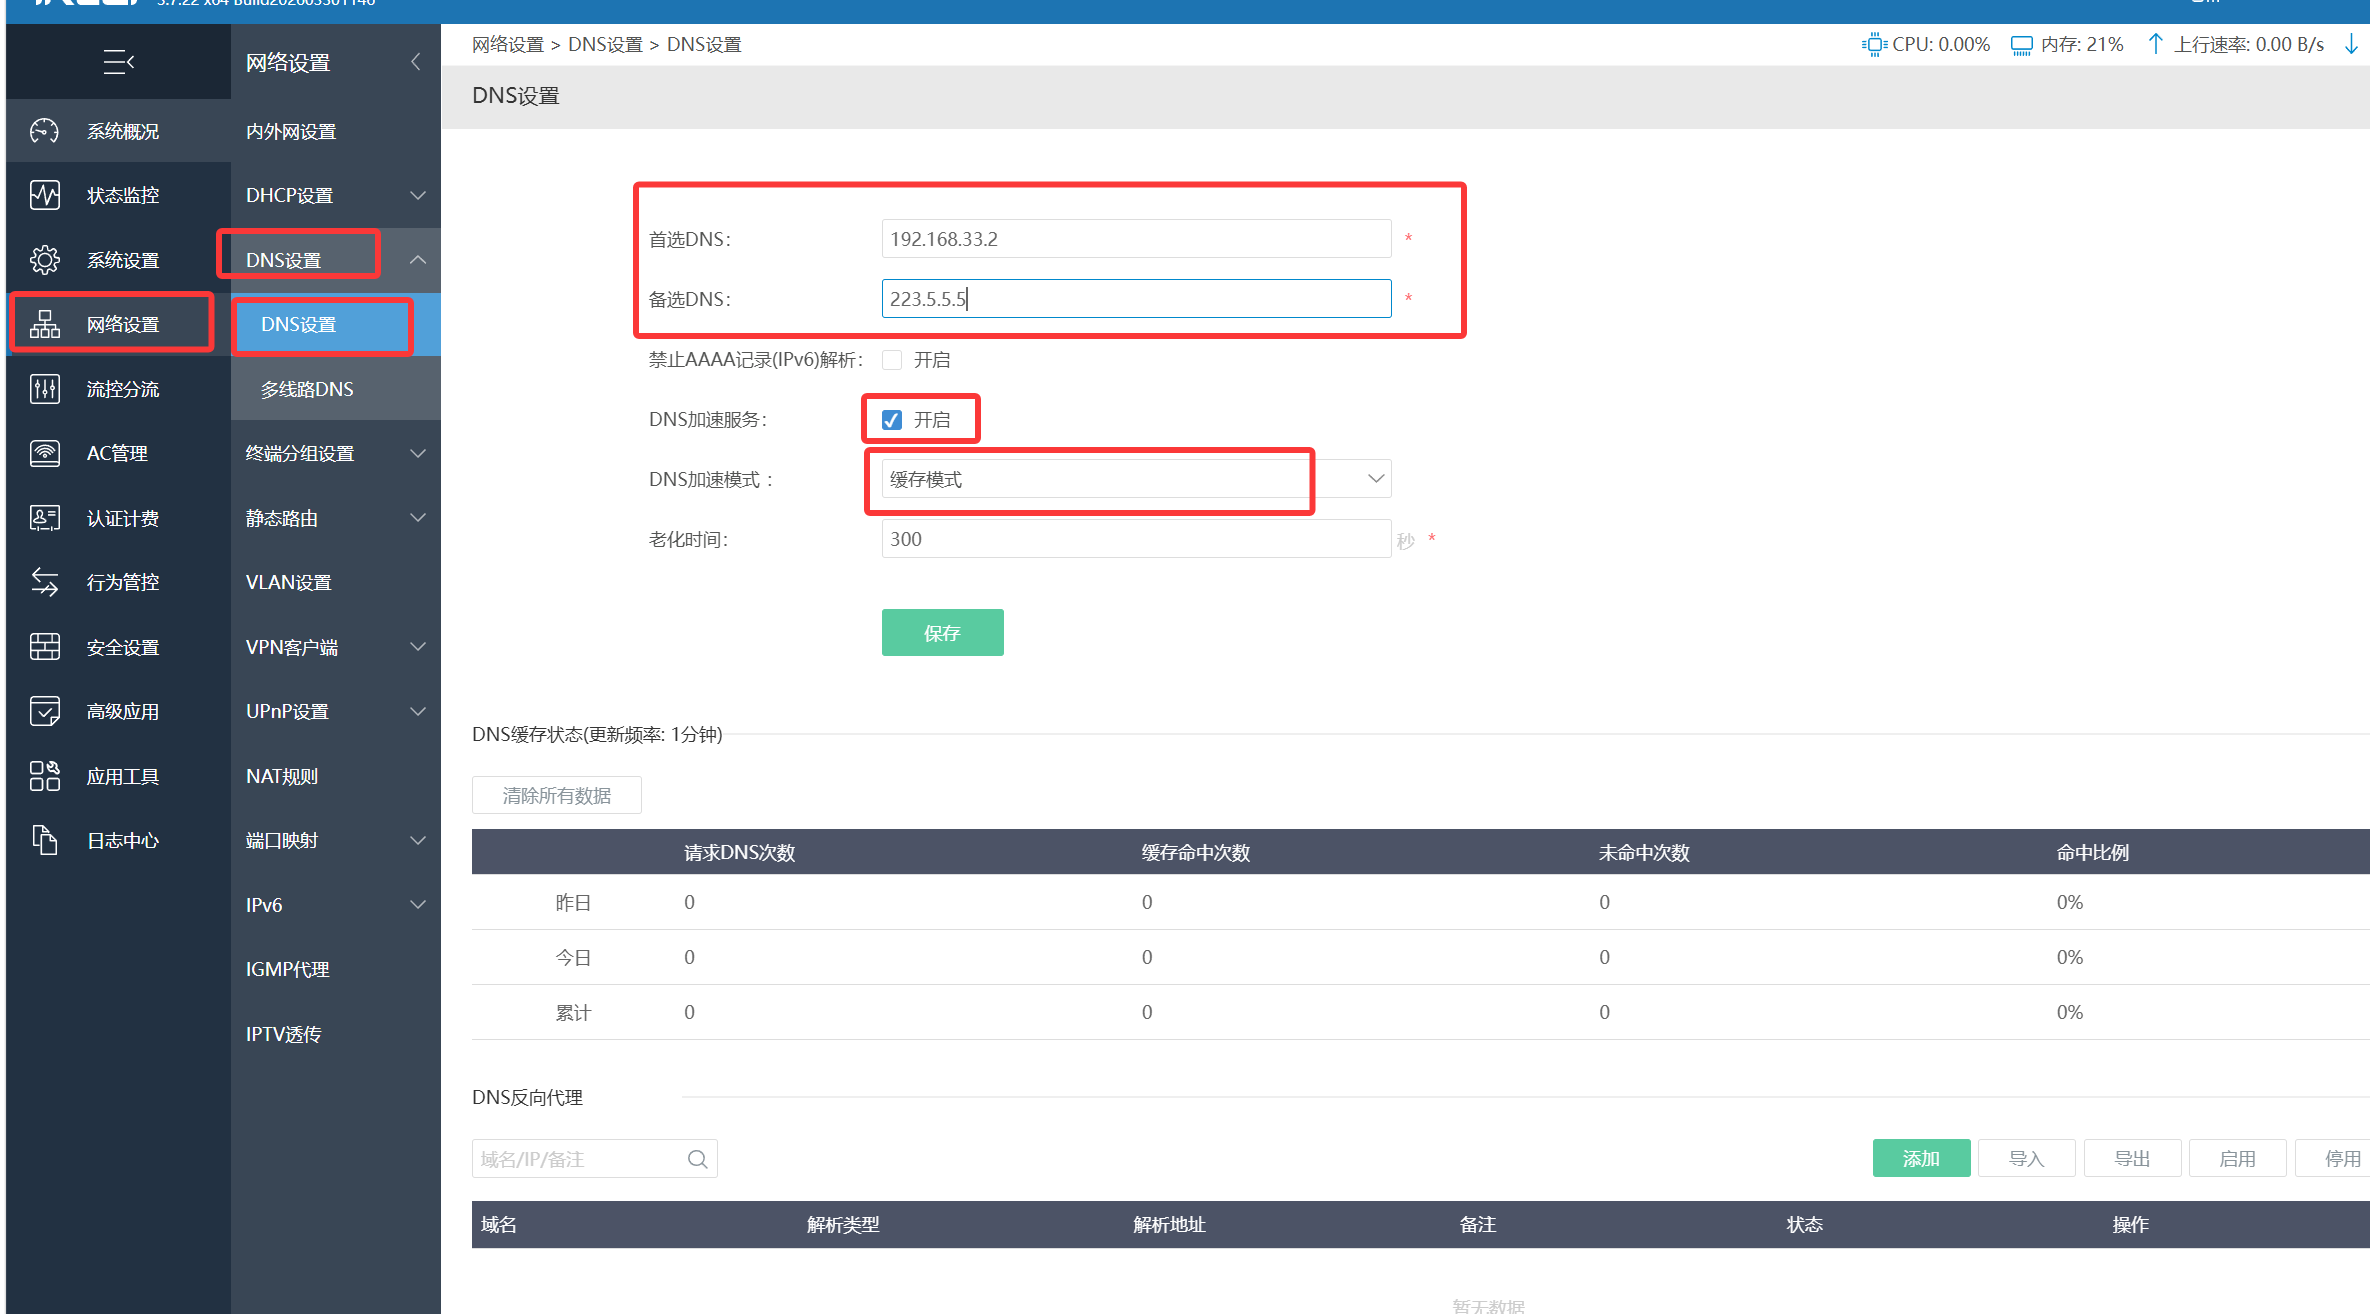Open 日志中心 document icon
Image resolution: width=2370 pixels, height=1314 pixels.
click(x=44, y=840)
